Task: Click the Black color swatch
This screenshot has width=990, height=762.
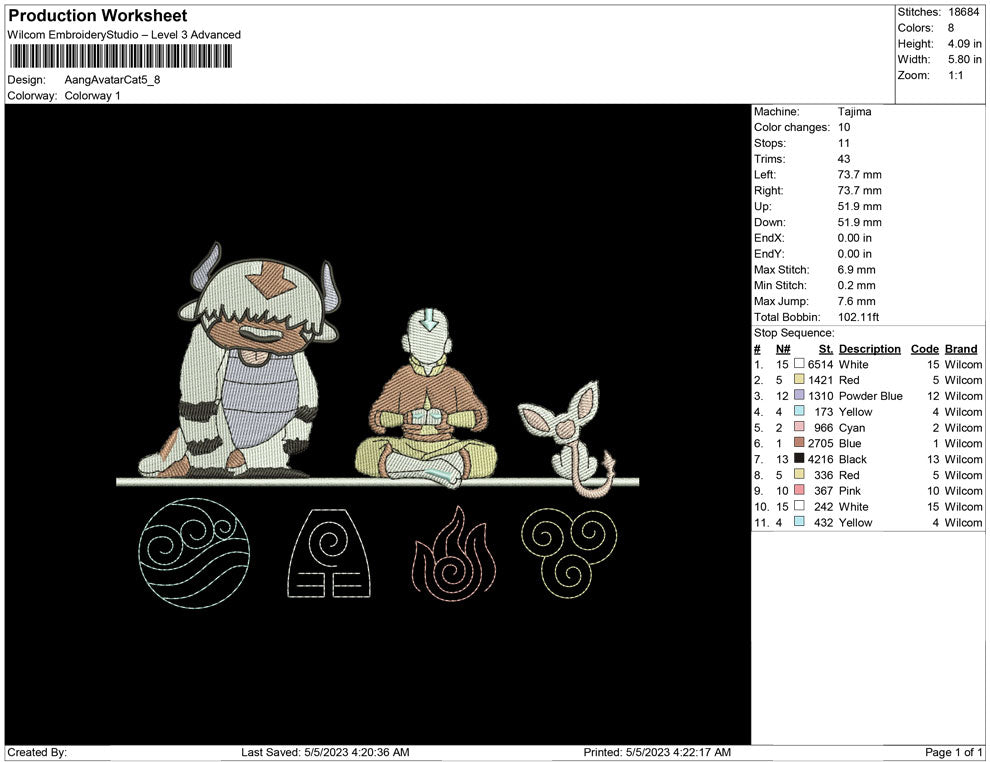Action: pyautogui.click(x=799, y=458)
